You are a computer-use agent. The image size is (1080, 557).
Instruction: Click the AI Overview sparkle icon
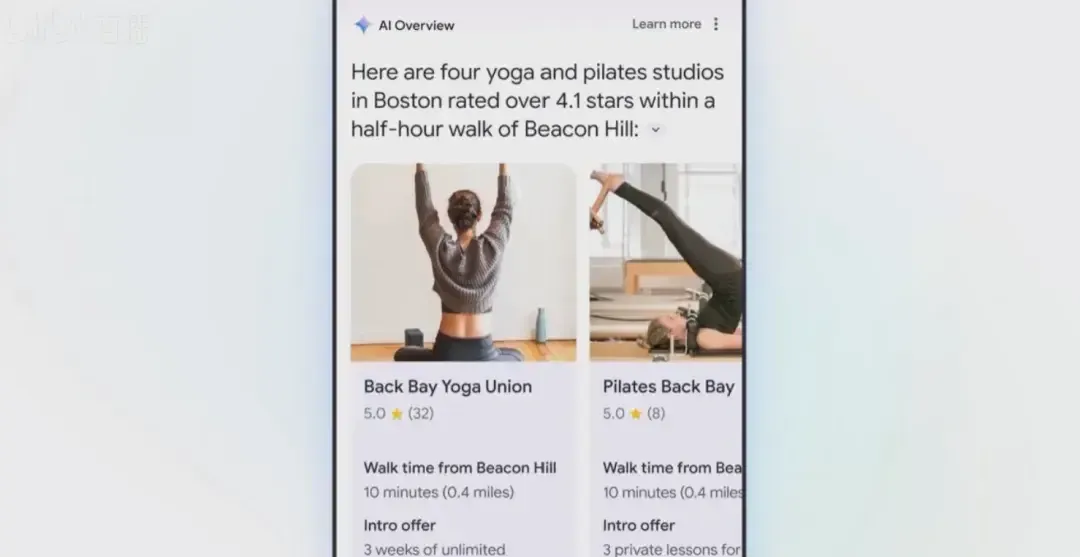pyautogui.click(x=363, y=25)
